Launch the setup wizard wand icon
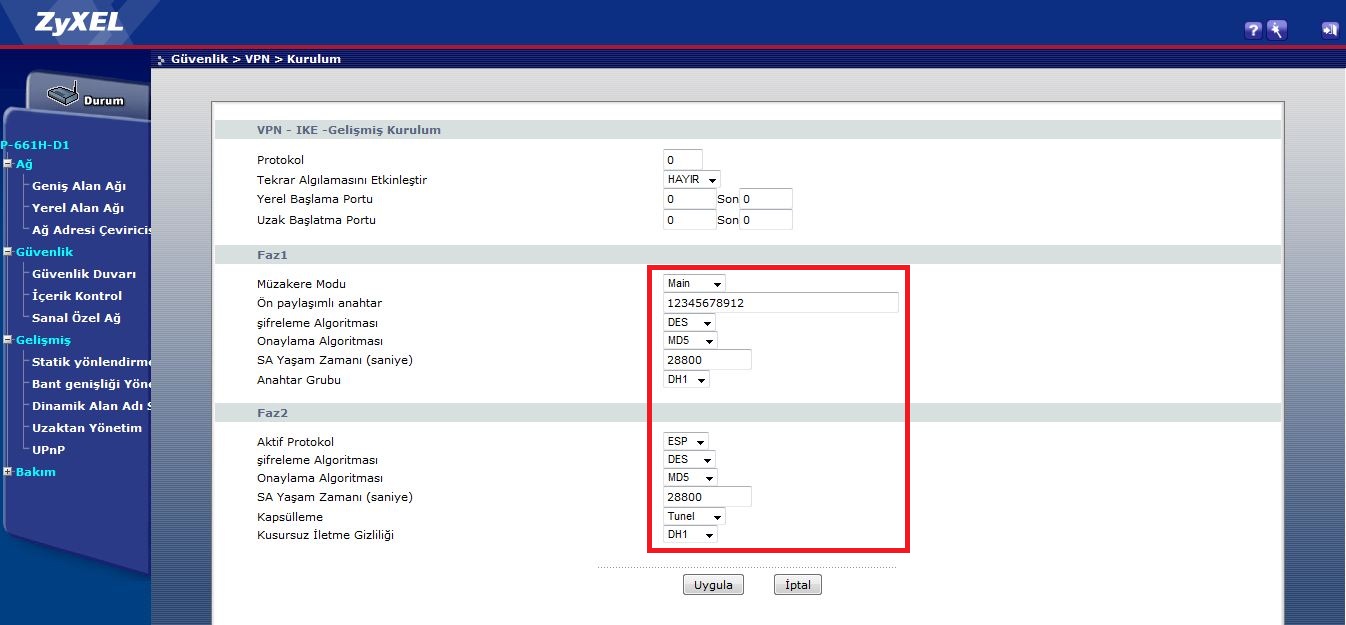Image resolution: width=1346 pixels, height=625 pixels. tap(1276, 30)
